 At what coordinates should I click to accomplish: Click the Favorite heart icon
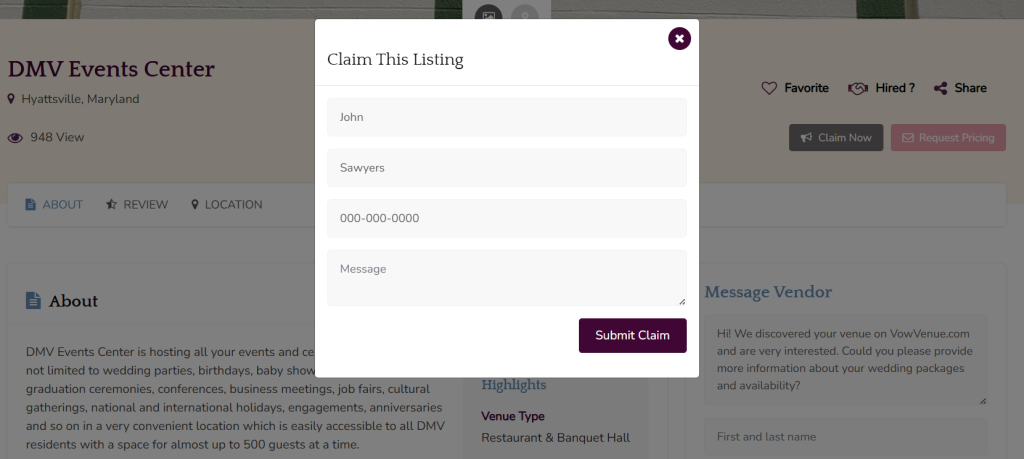pos(769,88)
